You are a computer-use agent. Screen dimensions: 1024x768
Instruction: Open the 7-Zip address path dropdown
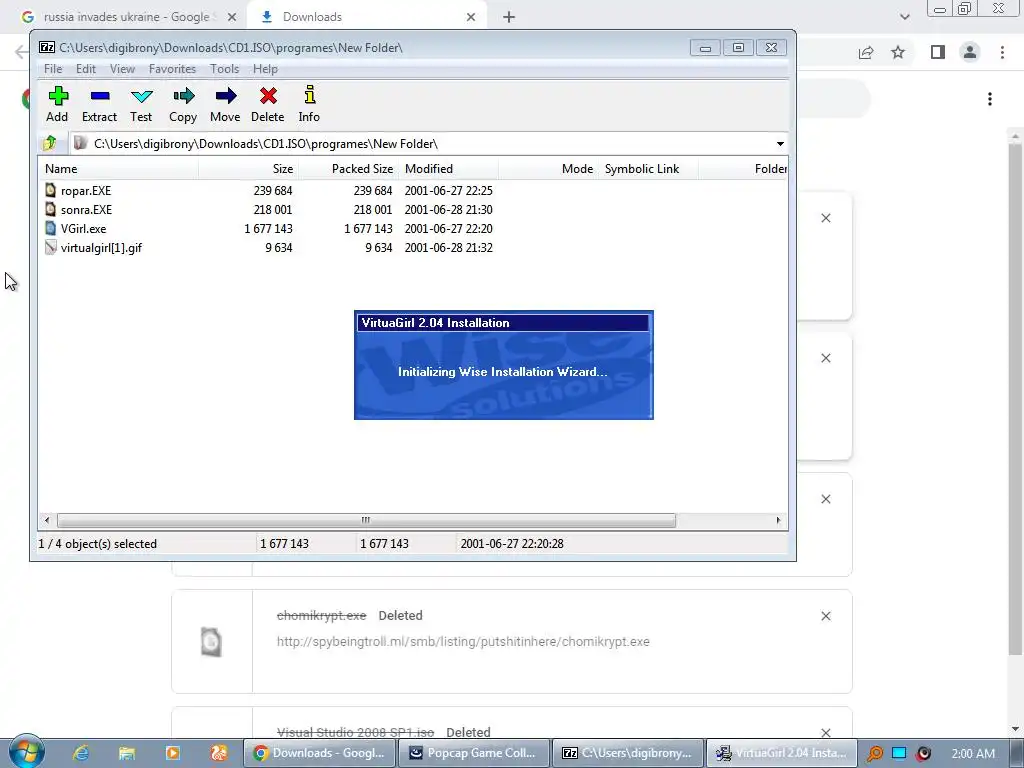click(780, 144)
